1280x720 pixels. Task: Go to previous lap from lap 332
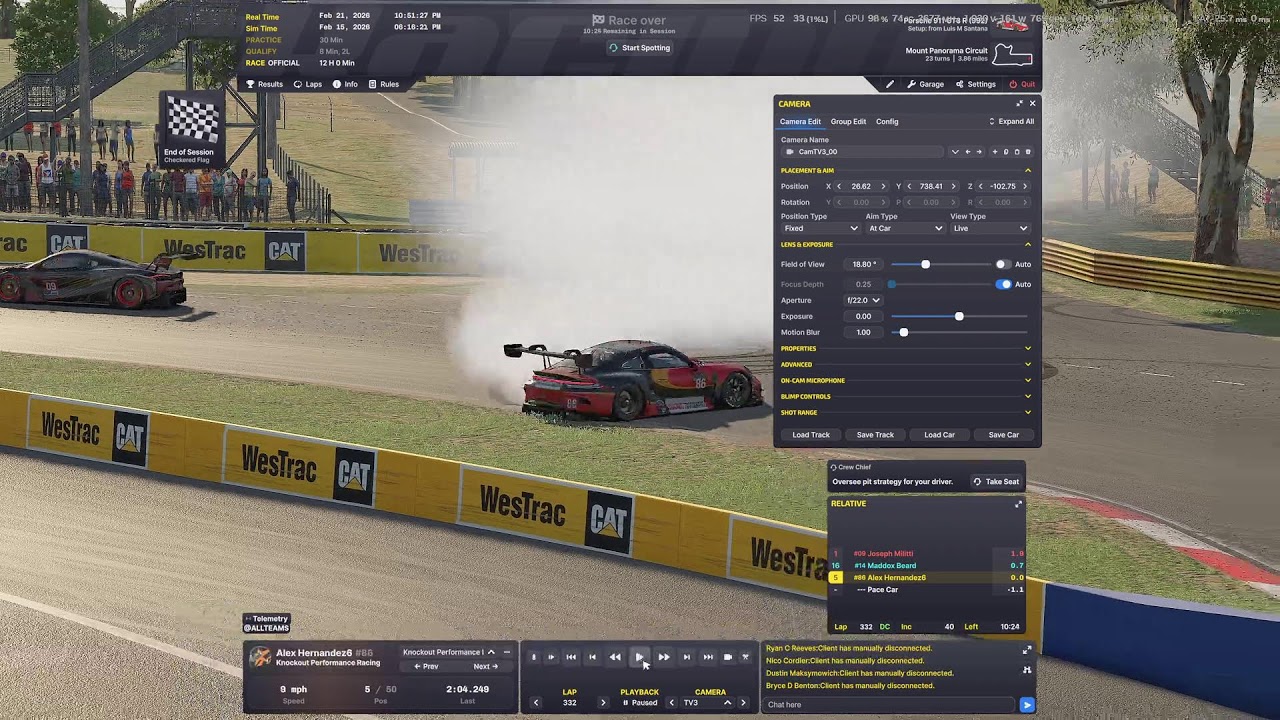point(536,703)
